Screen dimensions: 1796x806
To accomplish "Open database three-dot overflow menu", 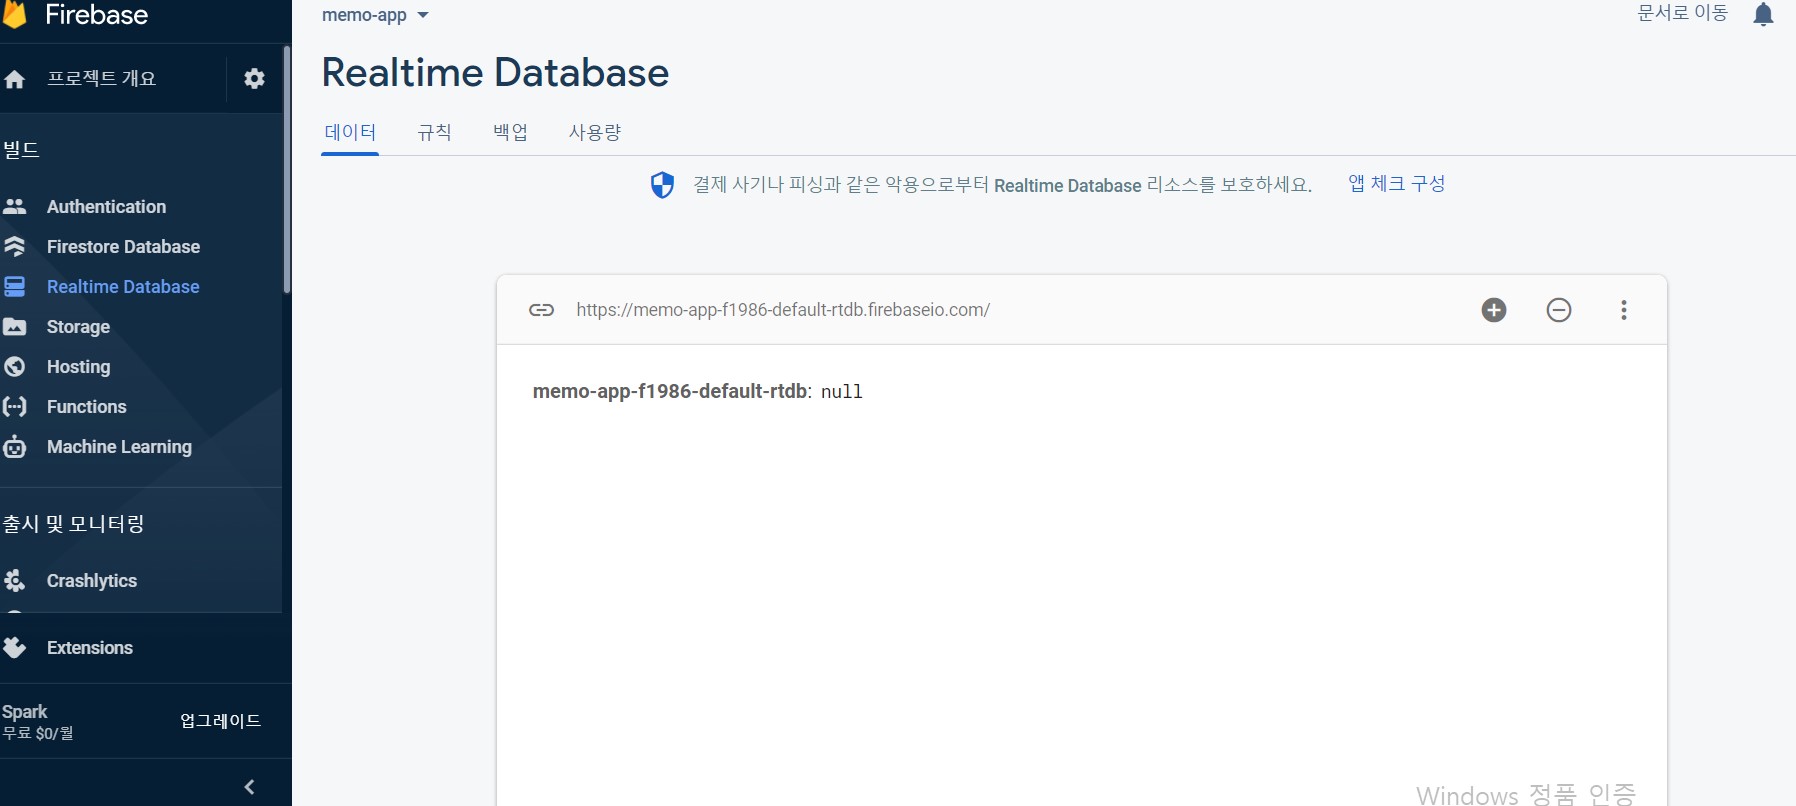I will (x=1624, y=310).
